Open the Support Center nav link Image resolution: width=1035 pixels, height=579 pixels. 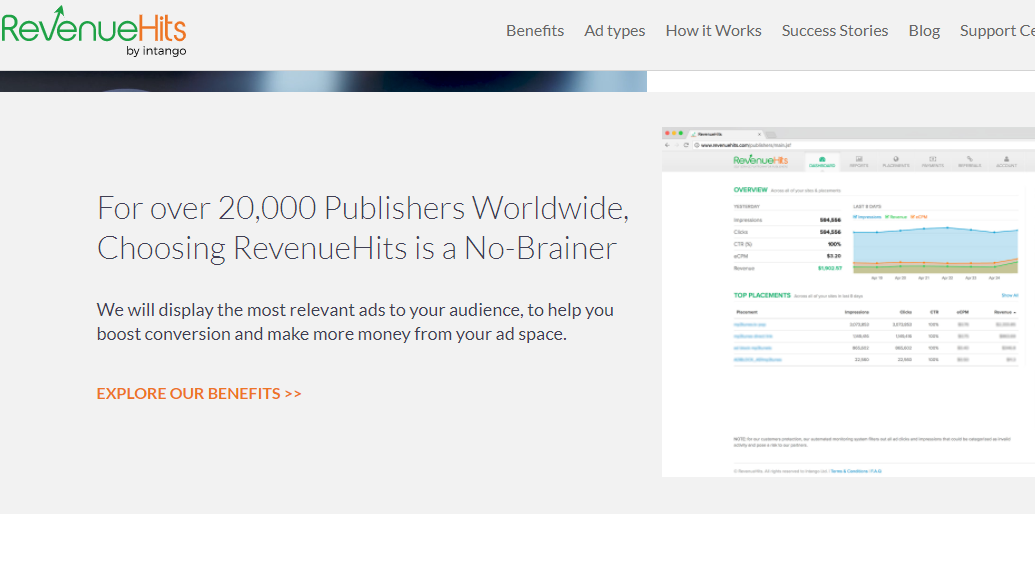coord(997,31)
